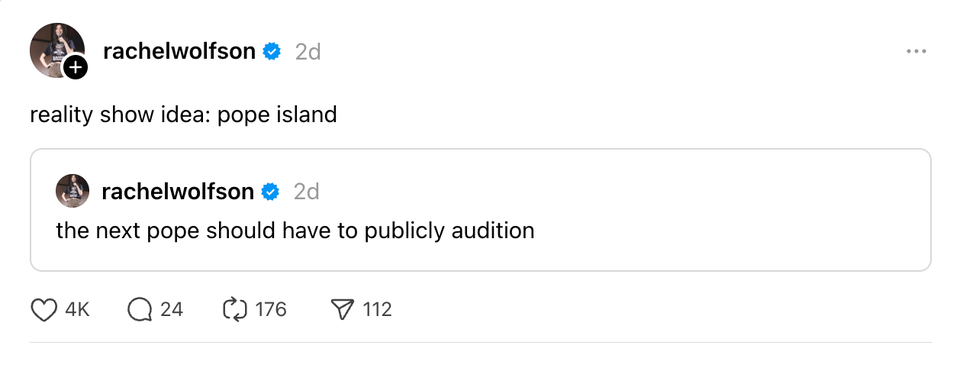The width and height of the screenshot is (960, 371).
Task: Like the pope island post
Action: [44, 310]
